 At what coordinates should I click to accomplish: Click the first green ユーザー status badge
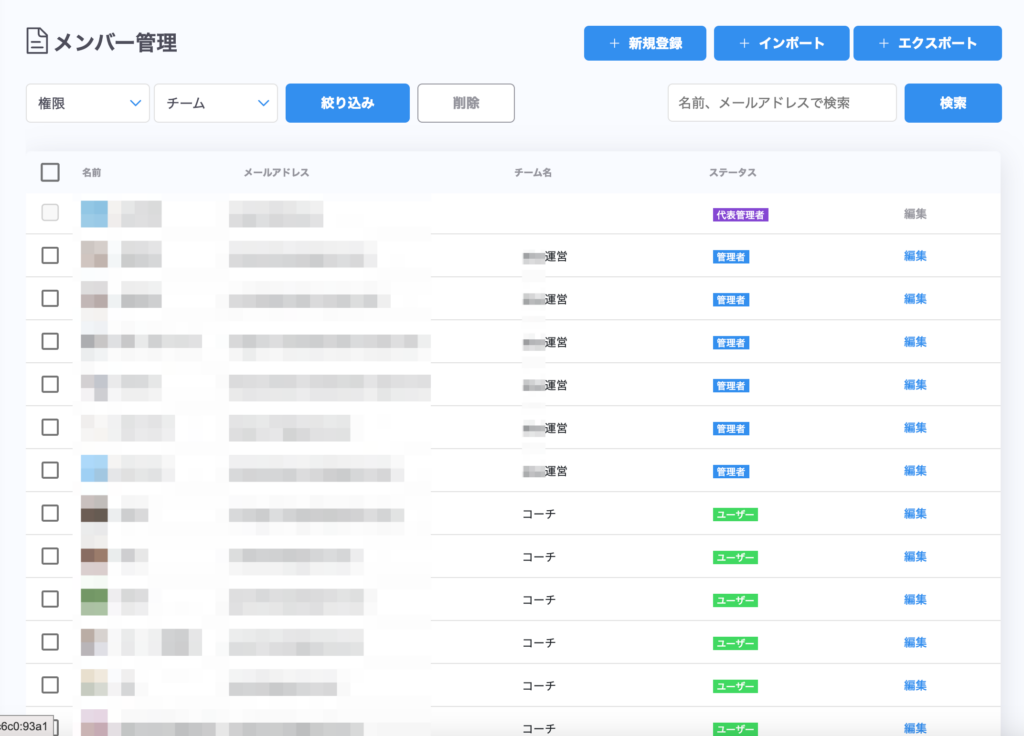coord(734,514)
